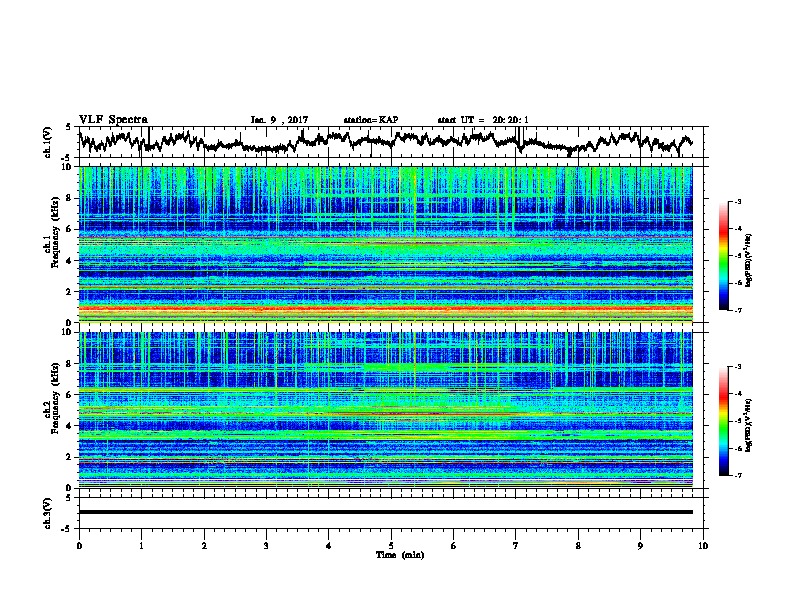Screen dimensions: 792x612
Task: Click the time axis tick label 1
Action: (x=141, y=546)
